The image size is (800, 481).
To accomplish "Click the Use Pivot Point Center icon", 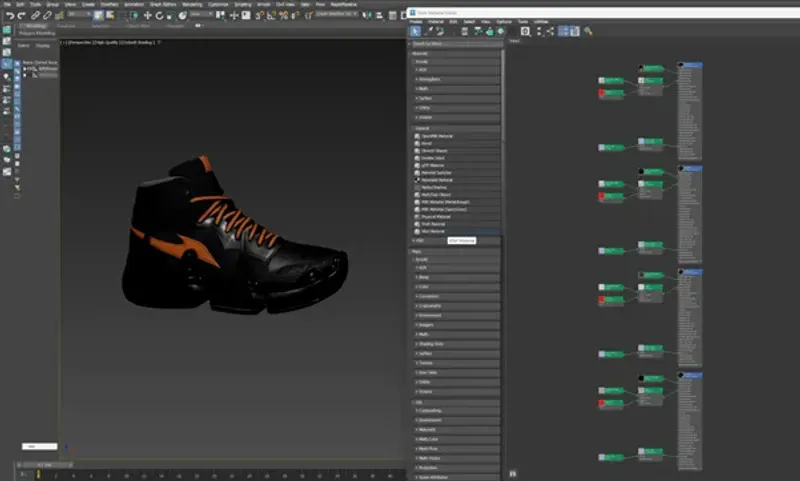I will tap(220, 15).
